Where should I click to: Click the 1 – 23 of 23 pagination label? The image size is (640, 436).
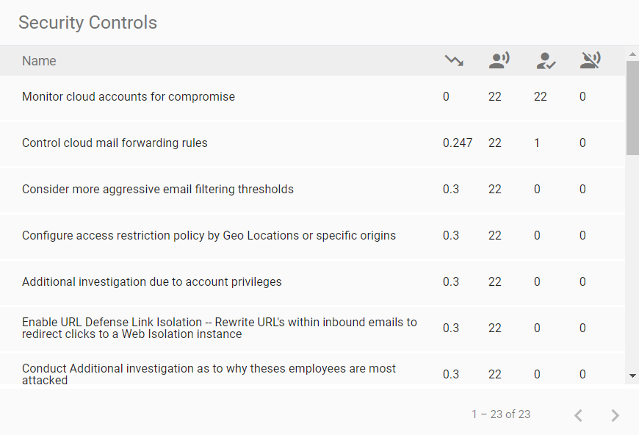tap(501, 414)
